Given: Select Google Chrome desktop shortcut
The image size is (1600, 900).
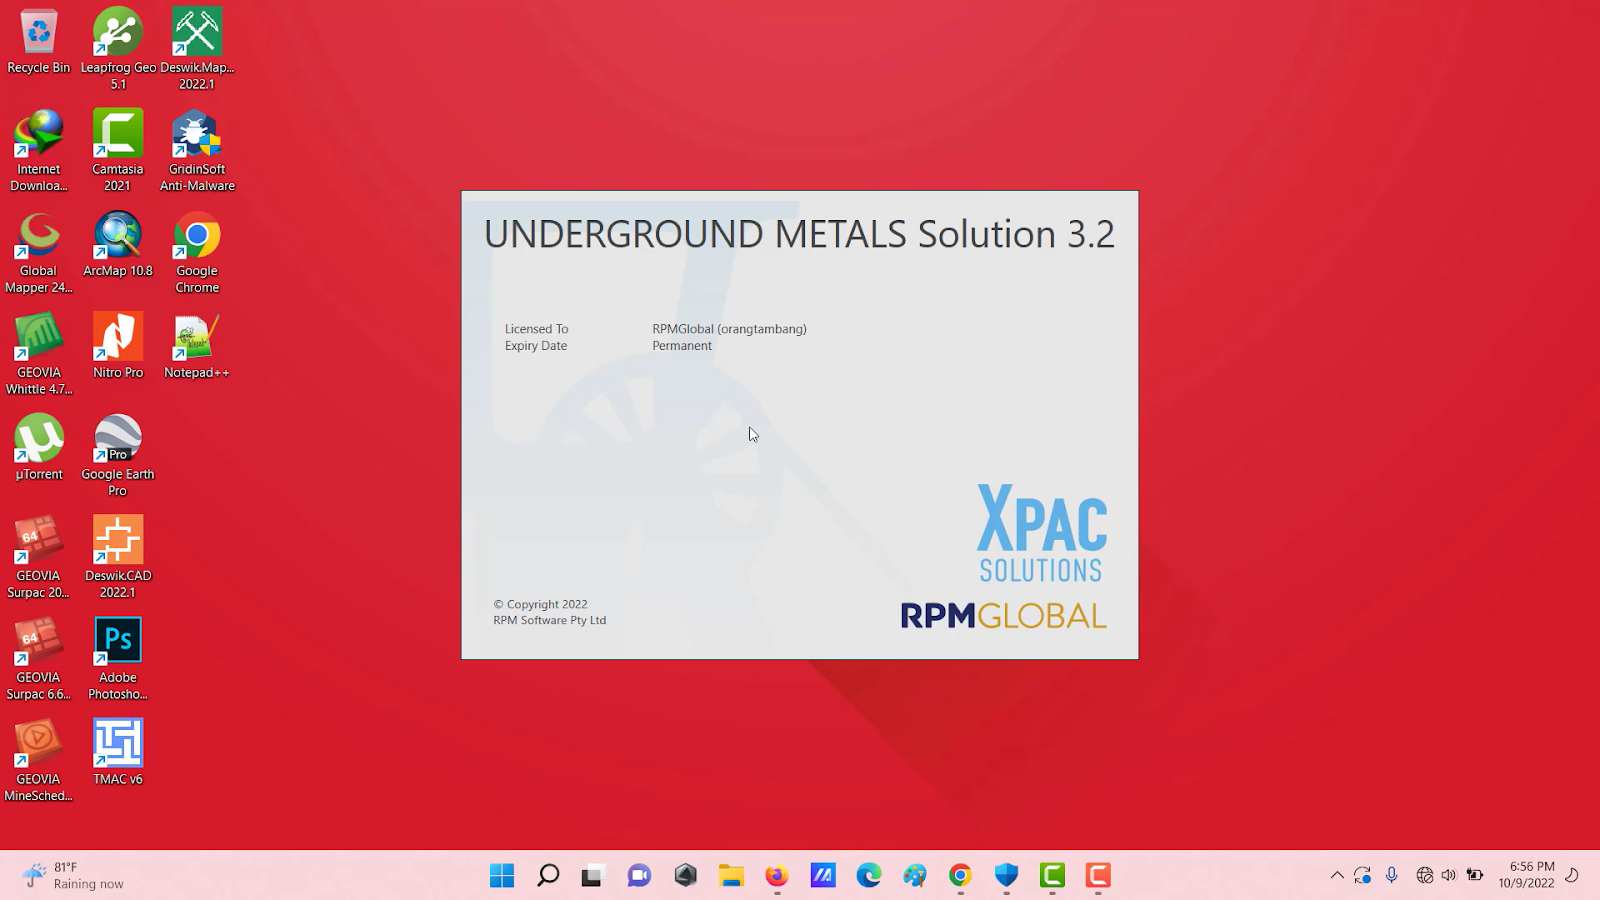Looking at the screenshot, I should point(197,252).
